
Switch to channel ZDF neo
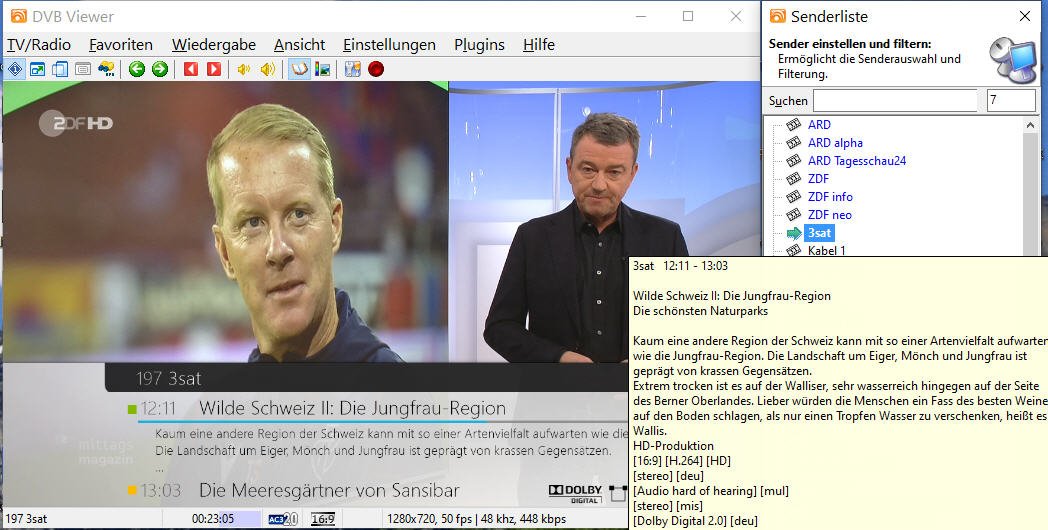829,215
